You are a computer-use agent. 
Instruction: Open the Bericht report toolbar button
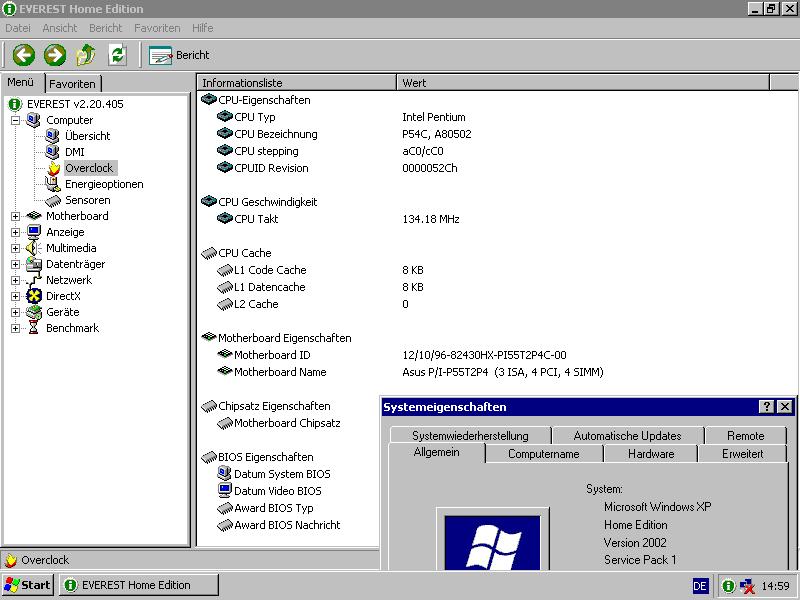[x=180, y=55]
